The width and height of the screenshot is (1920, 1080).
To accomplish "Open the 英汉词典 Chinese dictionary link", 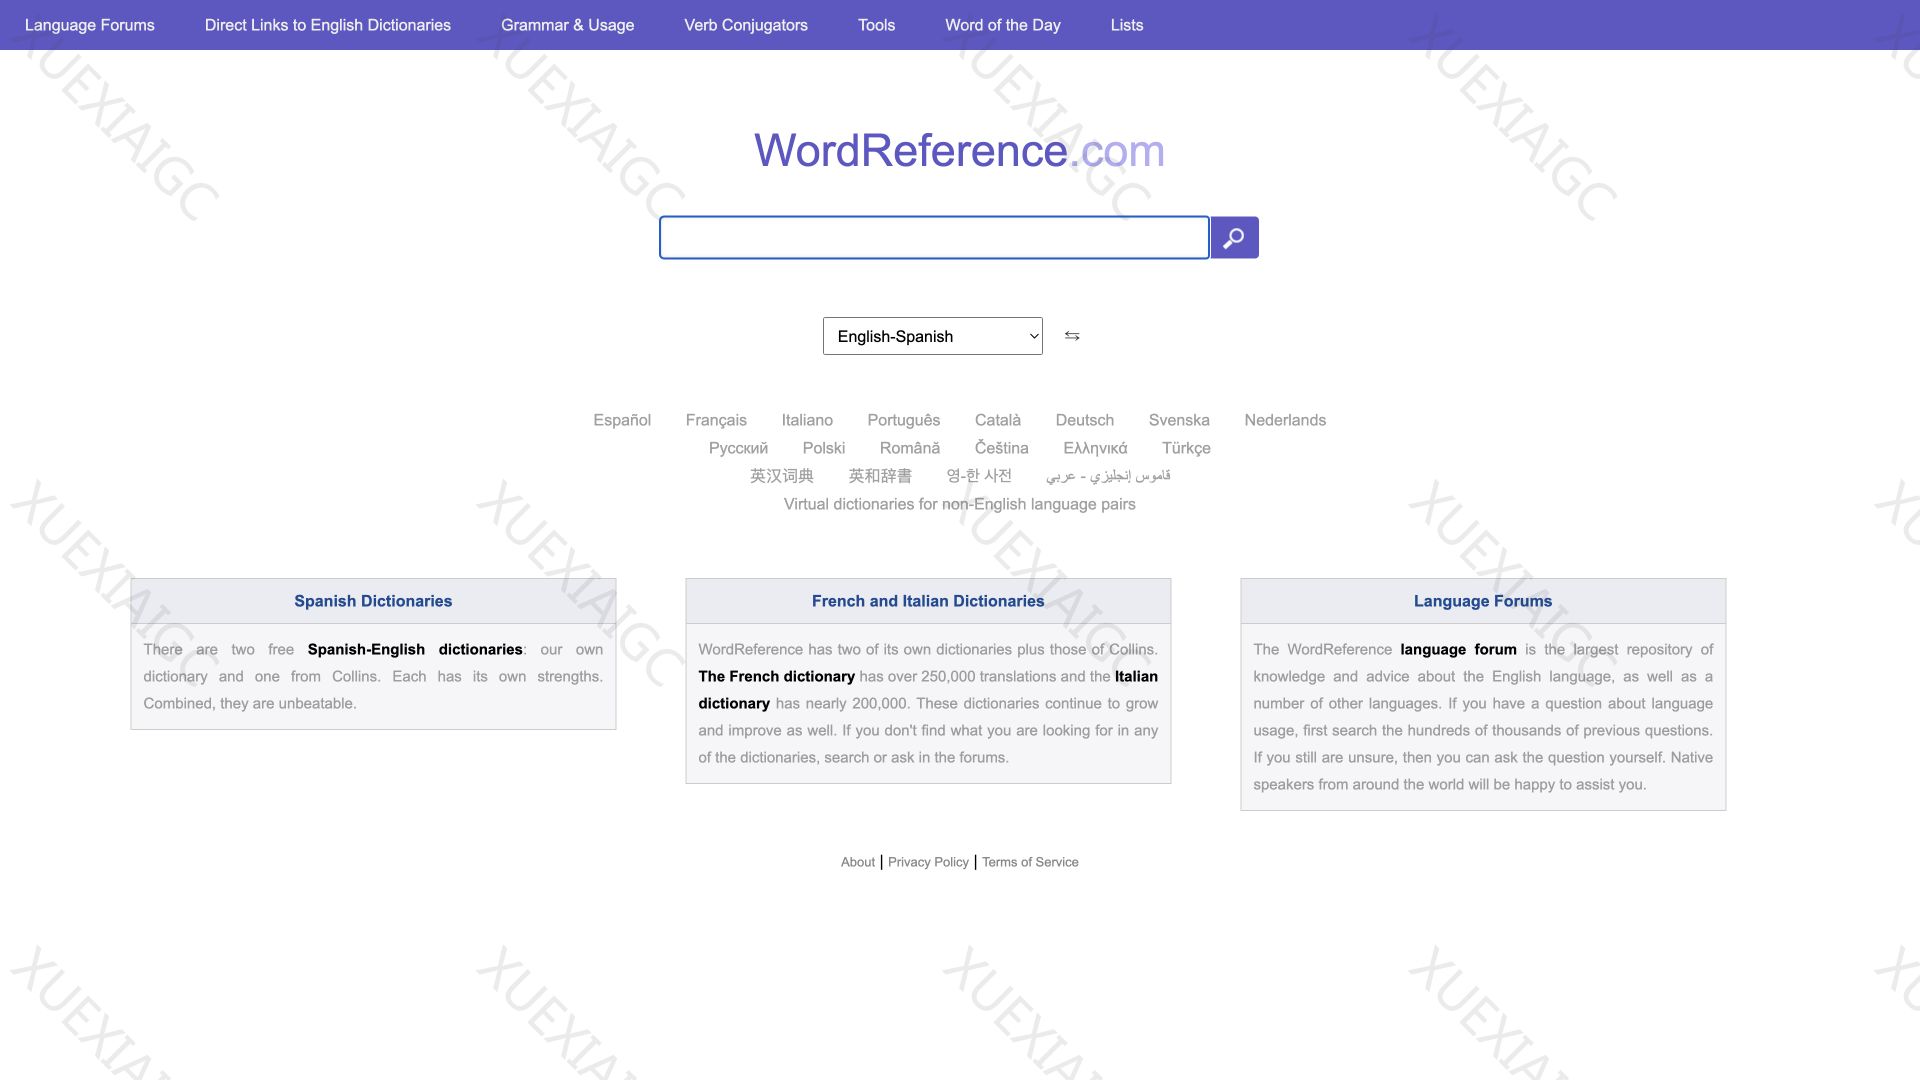I will pyautogui.click(x=782, y=476).
